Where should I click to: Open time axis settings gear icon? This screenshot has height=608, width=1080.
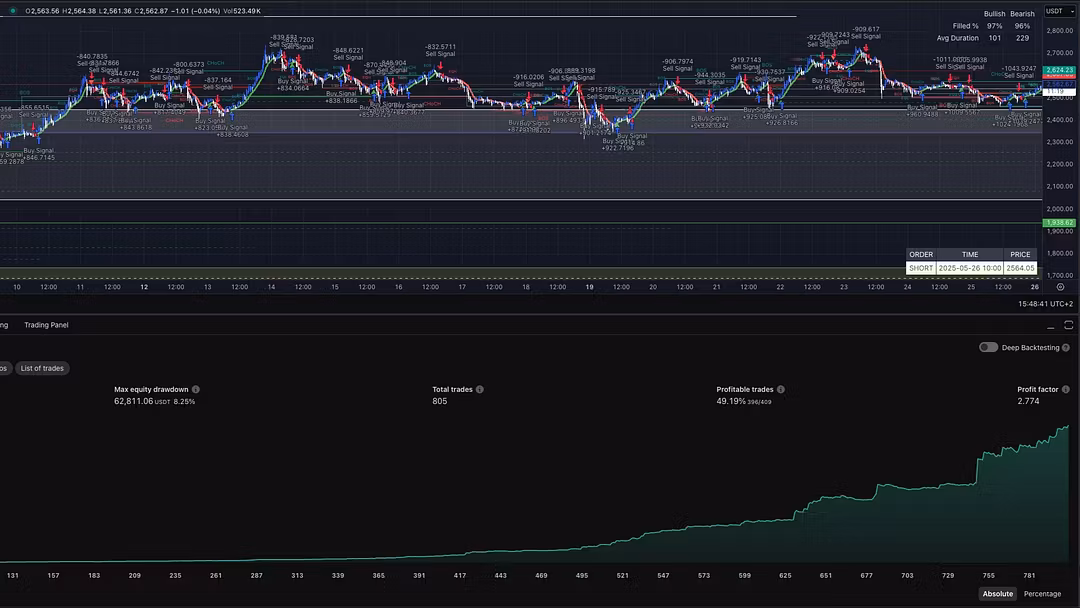point(1060,287)
